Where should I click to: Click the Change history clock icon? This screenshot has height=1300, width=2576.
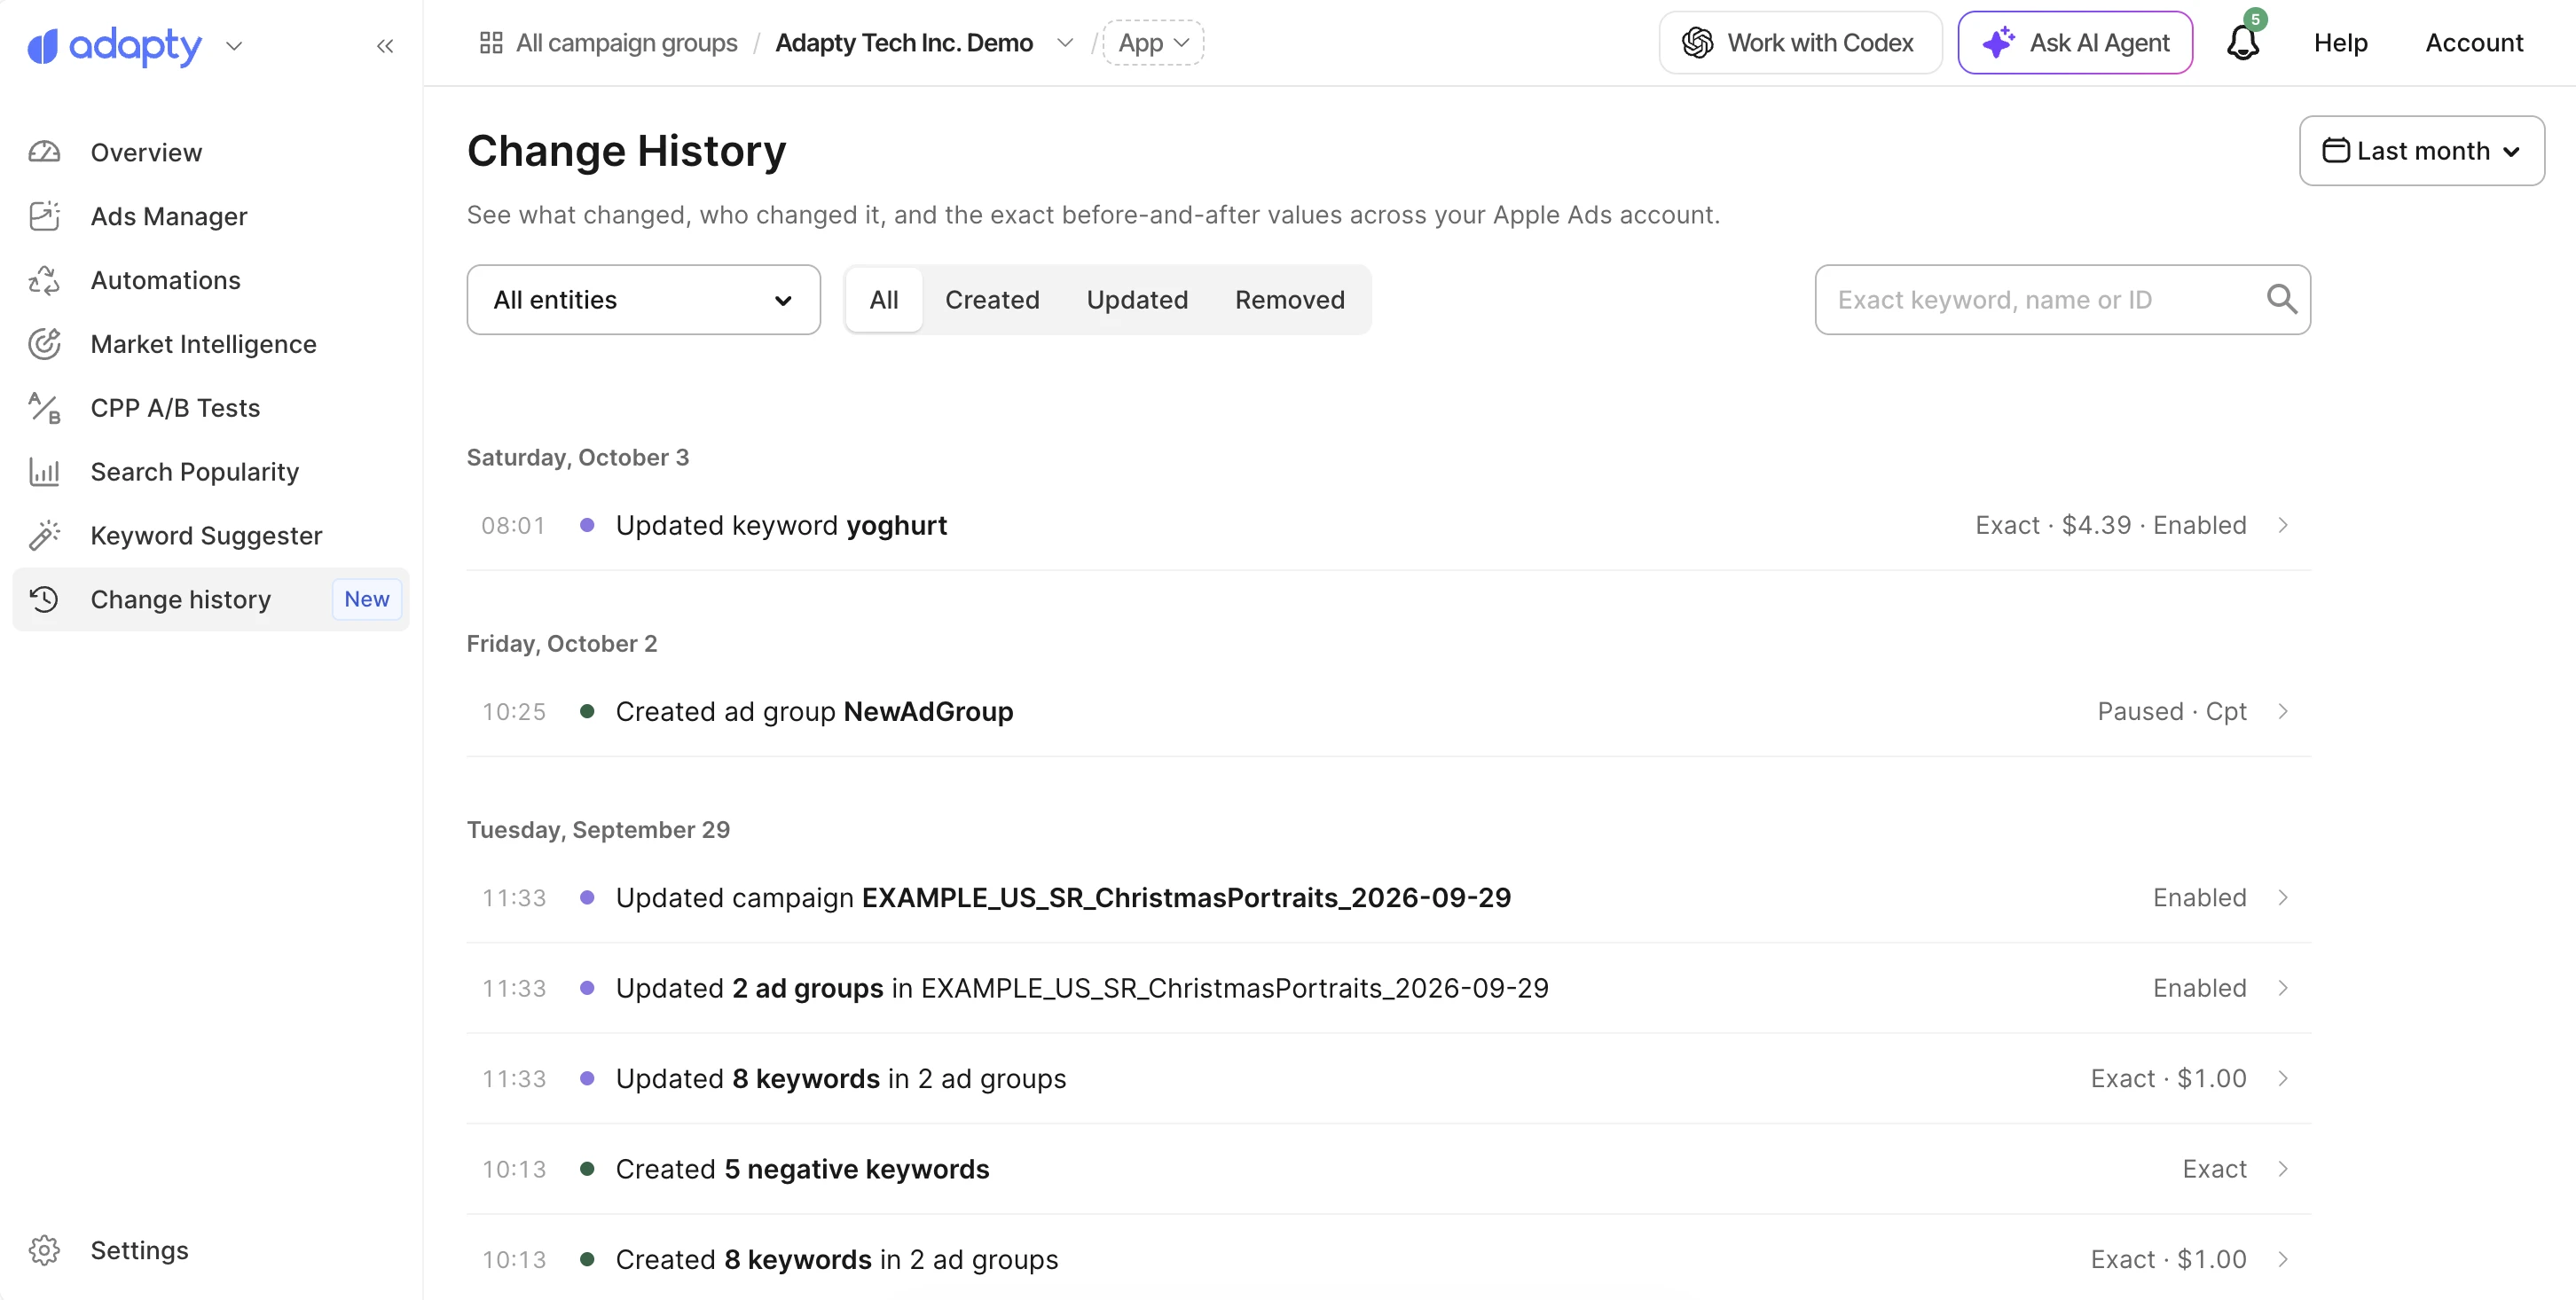(x=44, y=600)
